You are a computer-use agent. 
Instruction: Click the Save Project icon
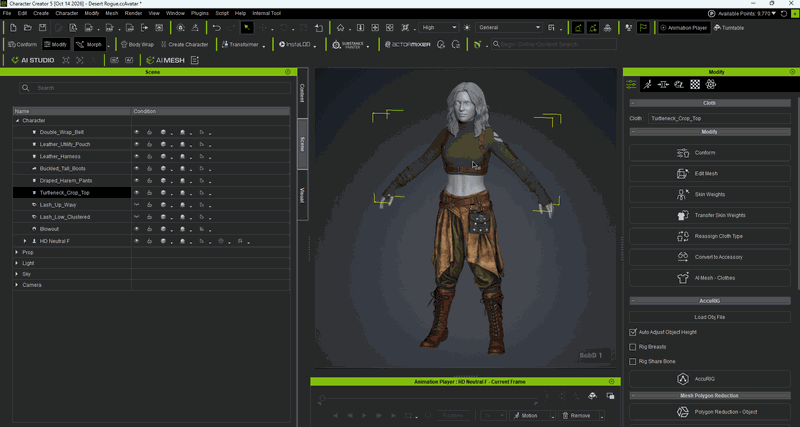[43, 28]
